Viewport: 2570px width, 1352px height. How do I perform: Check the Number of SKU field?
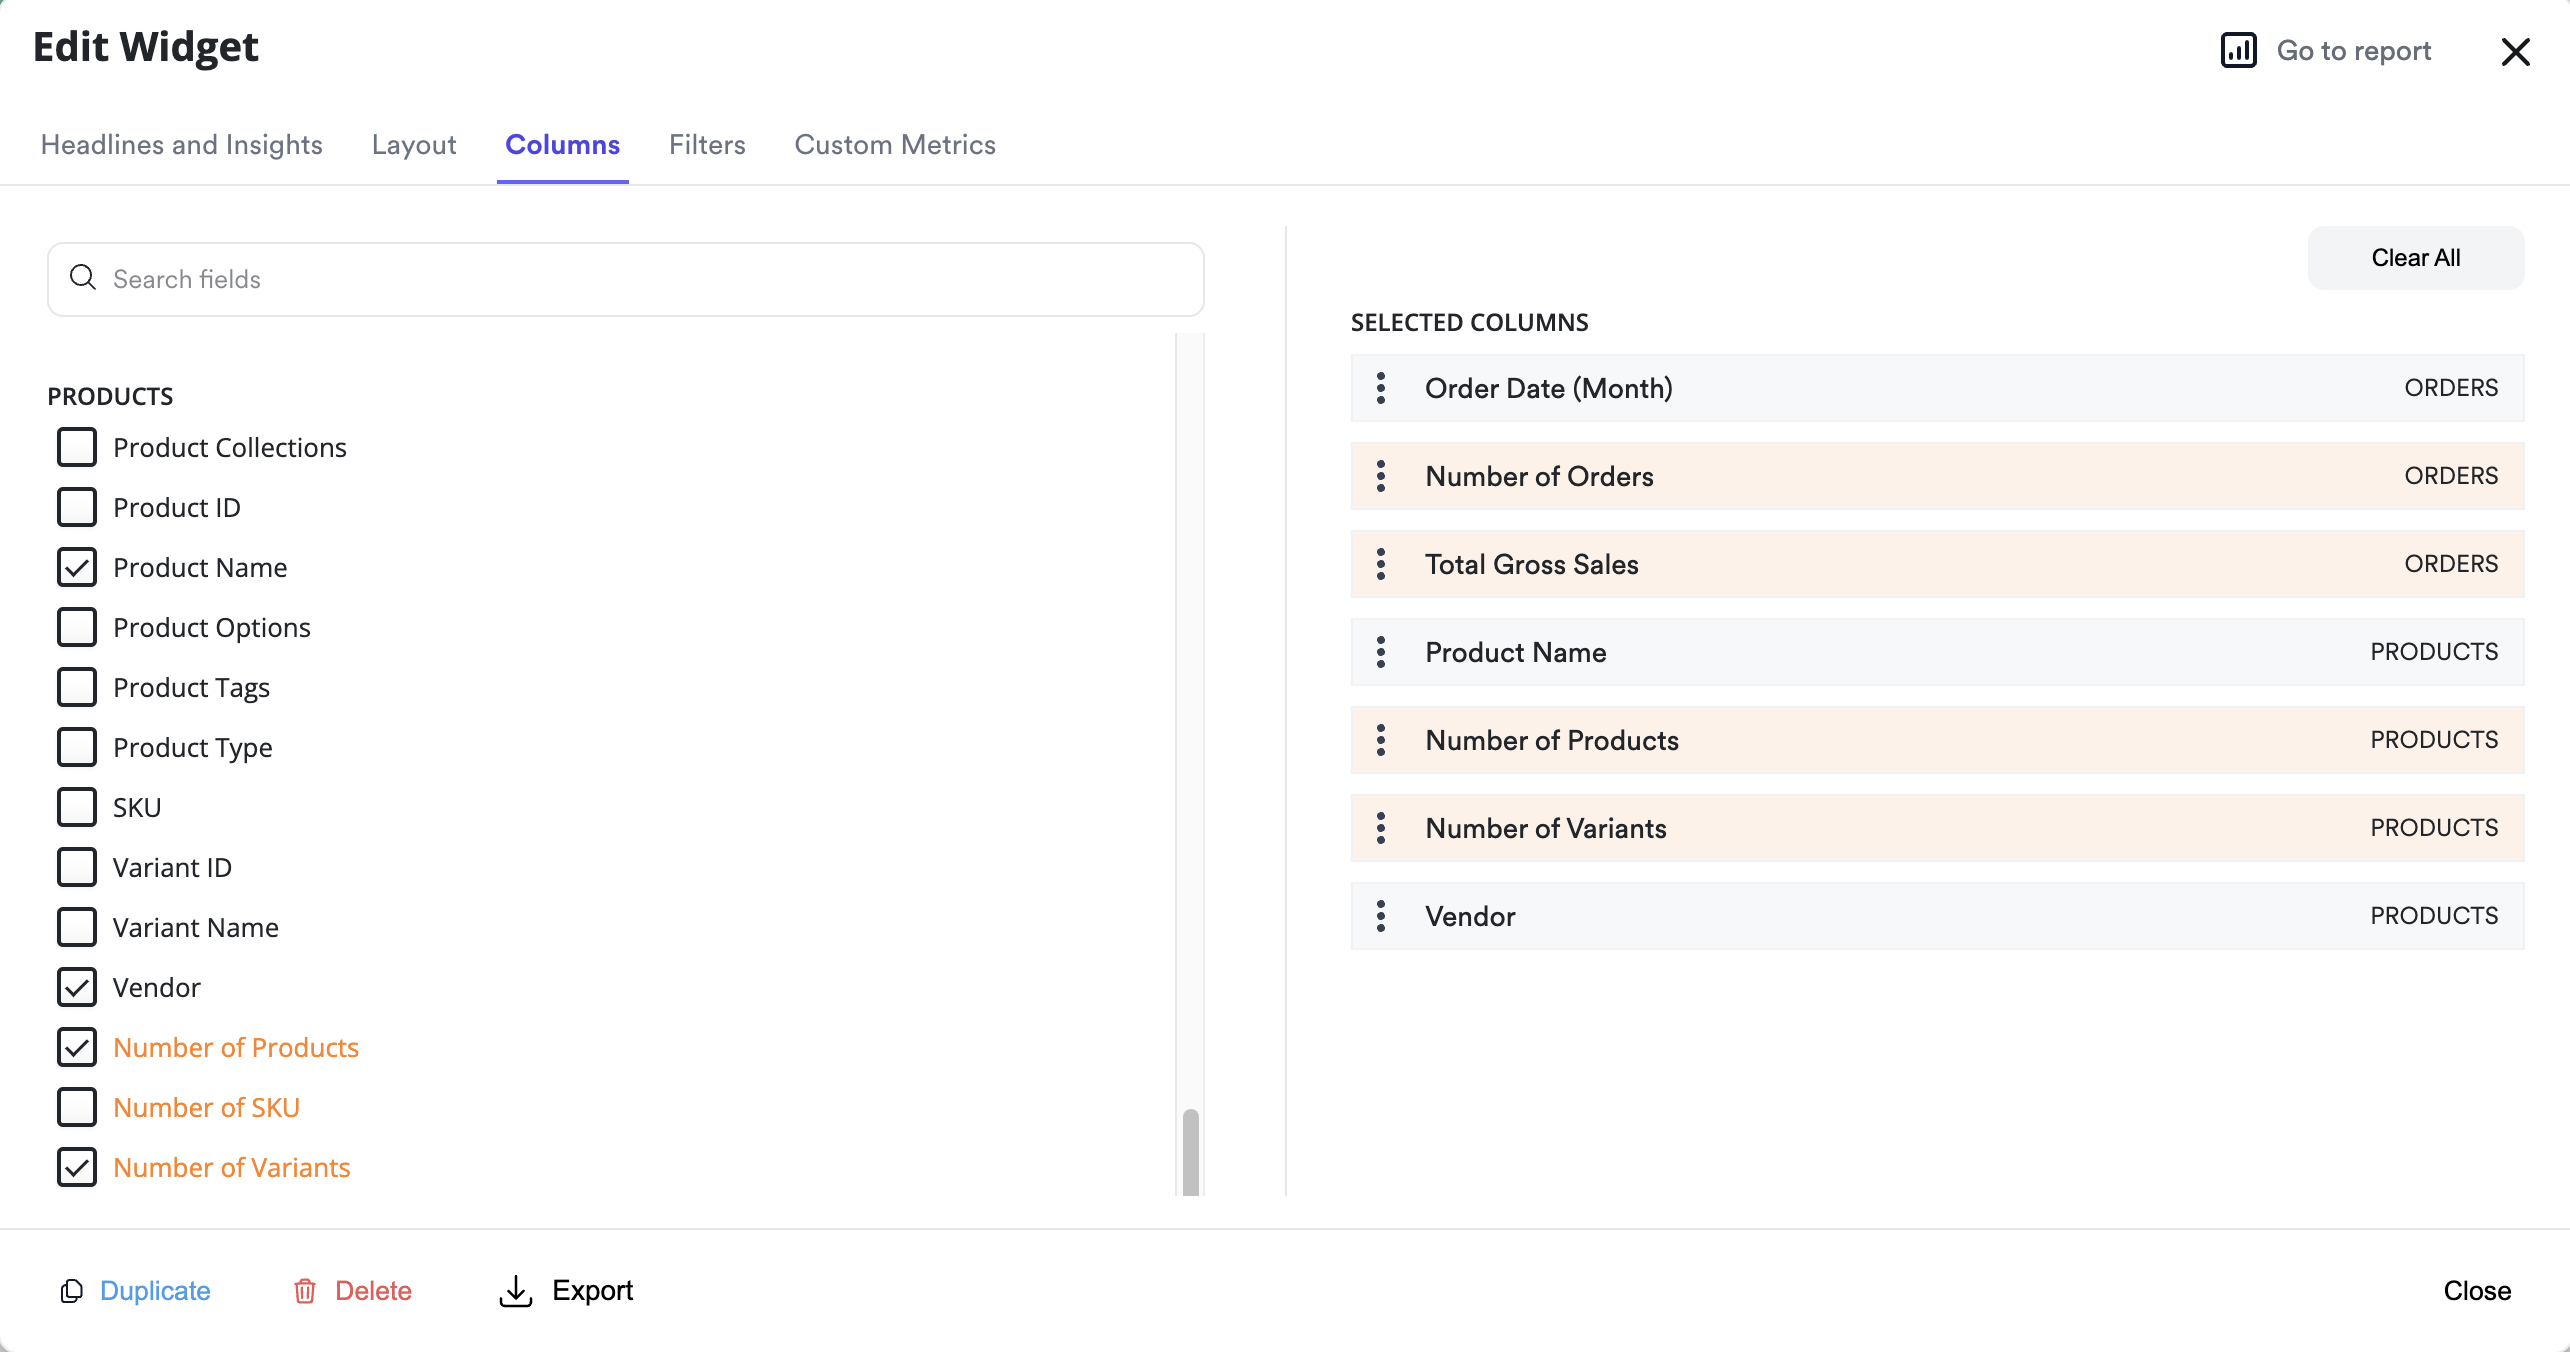[77, 1107]
